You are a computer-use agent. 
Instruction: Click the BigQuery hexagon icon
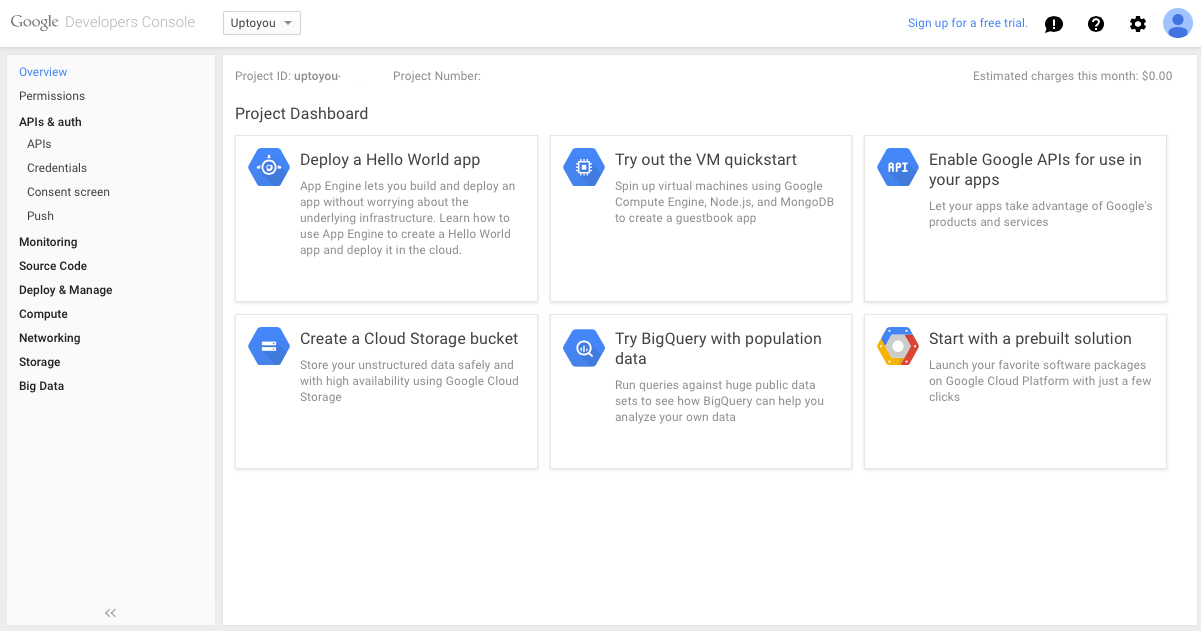pos(583,346)
